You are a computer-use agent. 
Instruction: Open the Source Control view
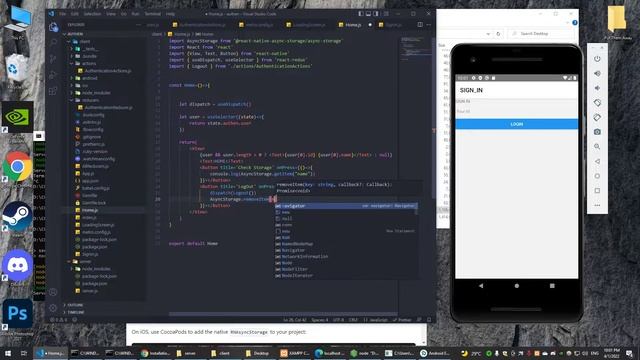(x=53, y=59)
